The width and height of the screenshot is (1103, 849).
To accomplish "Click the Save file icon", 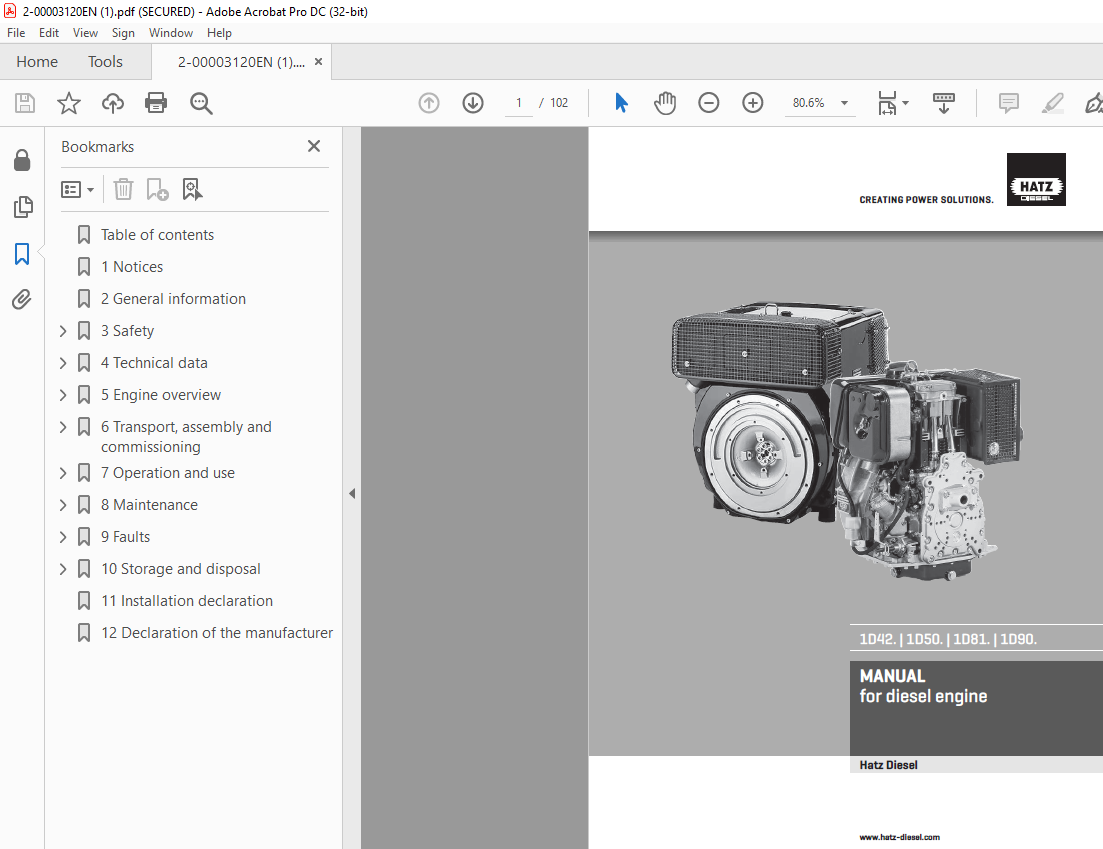I will point(25,103).
